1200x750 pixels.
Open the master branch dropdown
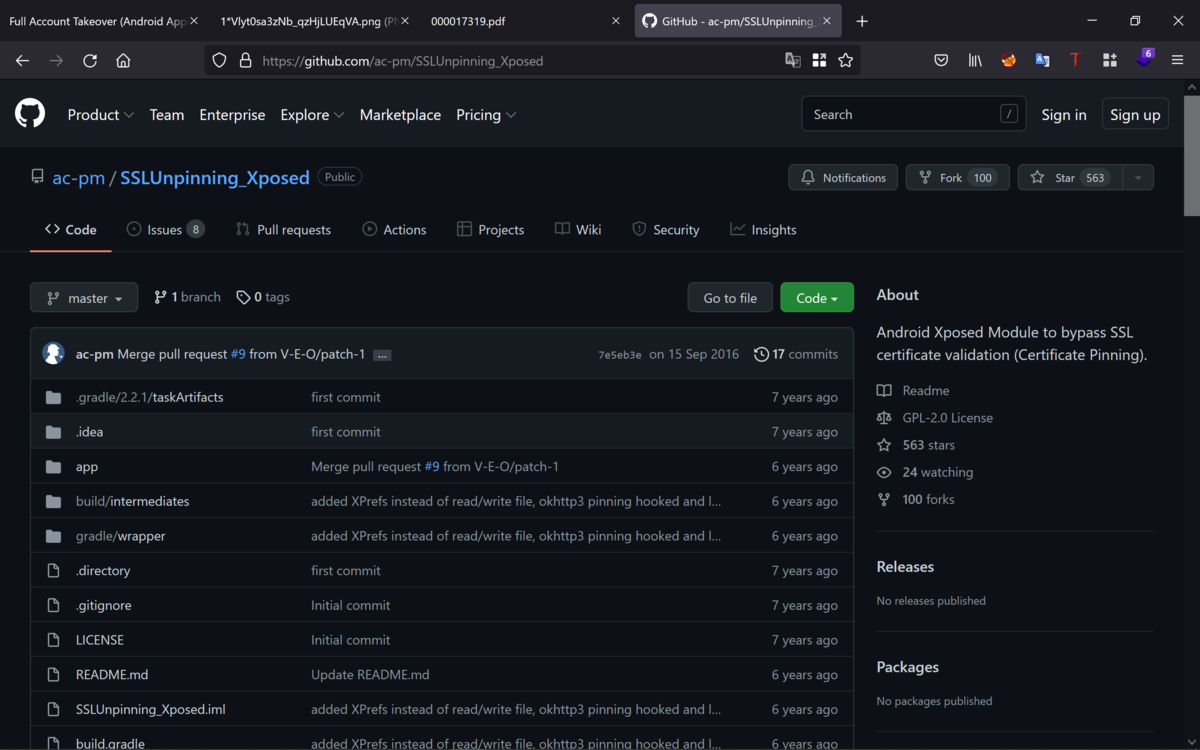click(84, 298)
